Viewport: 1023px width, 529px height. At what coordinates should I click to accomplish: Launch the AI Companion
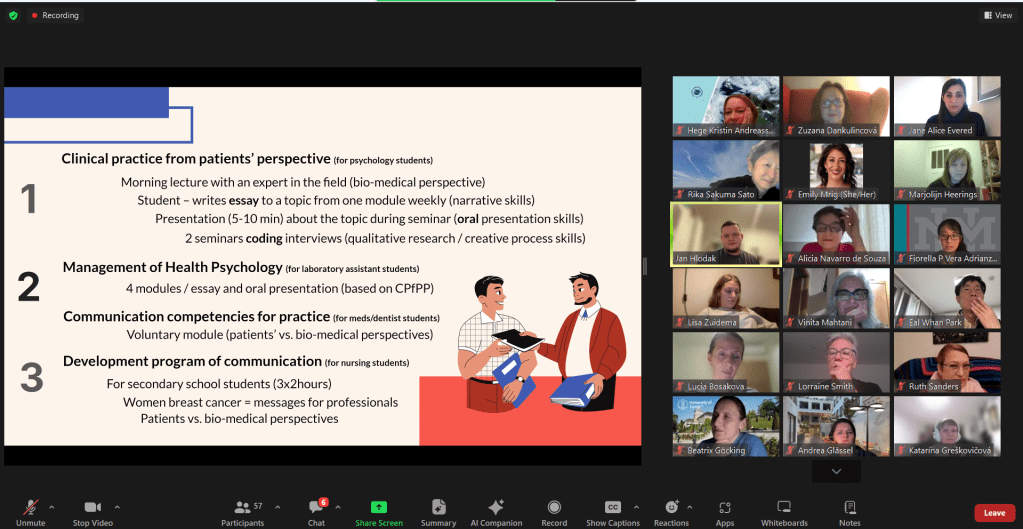pyautogui.click(x=496, y=508)
